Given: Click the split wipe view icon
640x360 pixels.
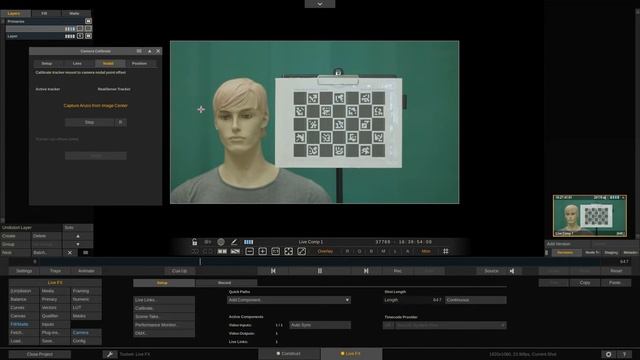Looking at the screenshot, I should tap(236, 251).
